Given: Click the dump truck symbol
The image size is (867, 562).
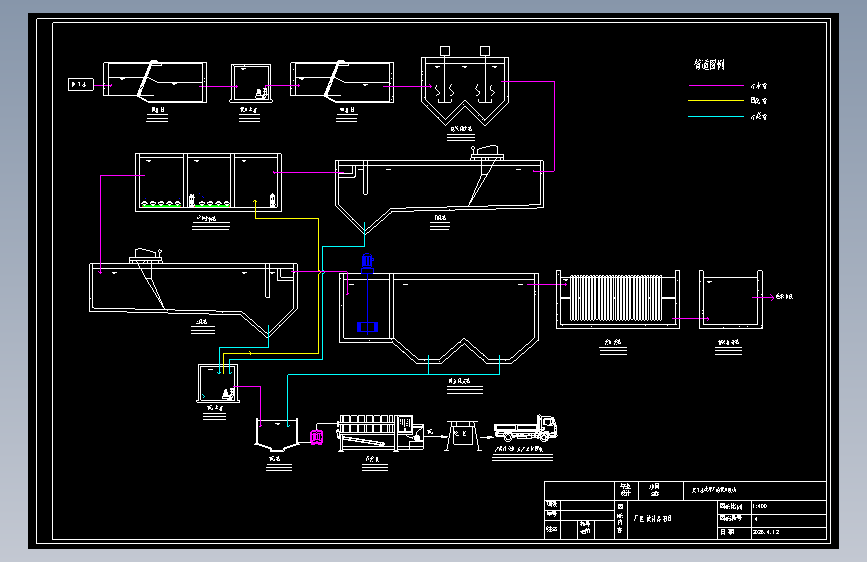Looking at the screenshot, I should click(526, 428).
